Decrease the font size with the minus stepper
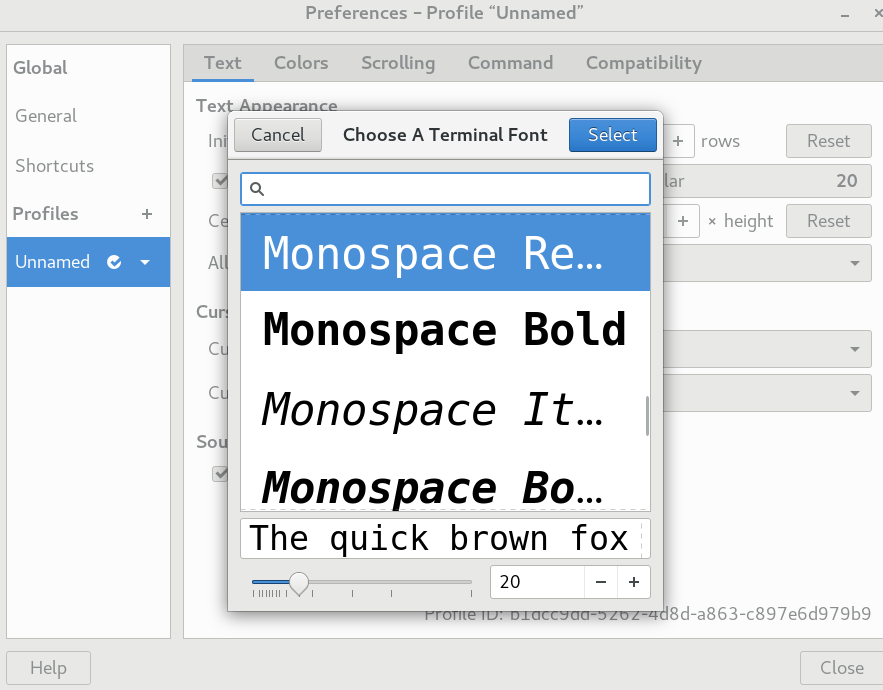The height and width of the screenshot is (690, 883). (601, 581)
